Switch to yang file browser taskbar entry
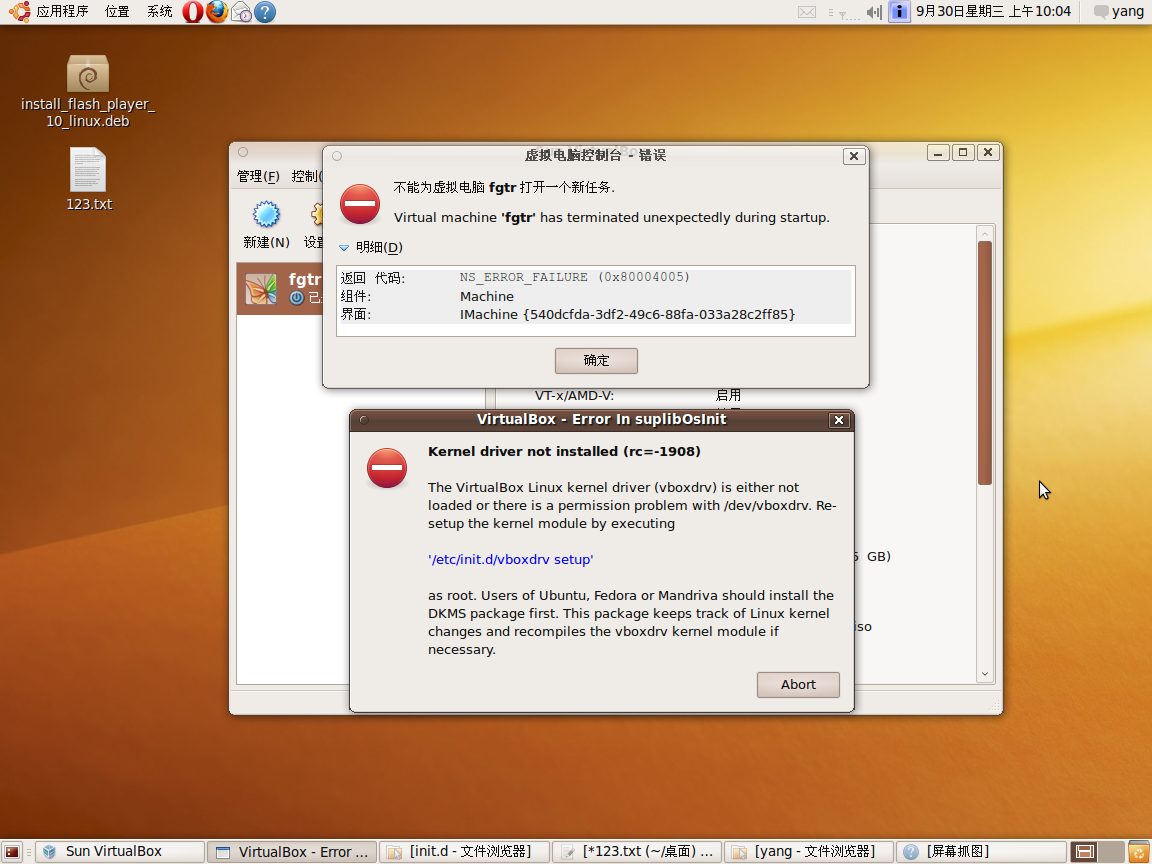The height and width of the screenshot is (864, 1152). (x=808, y=852)
